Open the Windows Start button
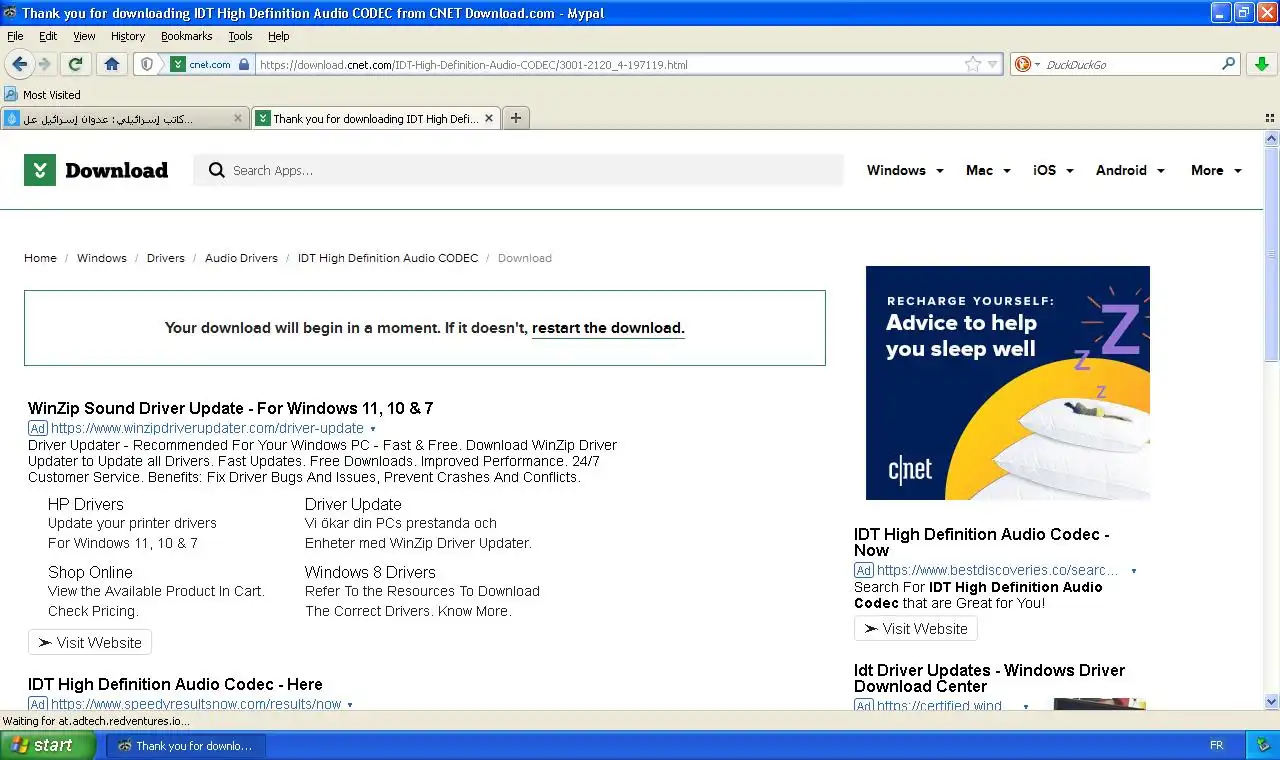The image size is (1280, 760). point(48,745)
